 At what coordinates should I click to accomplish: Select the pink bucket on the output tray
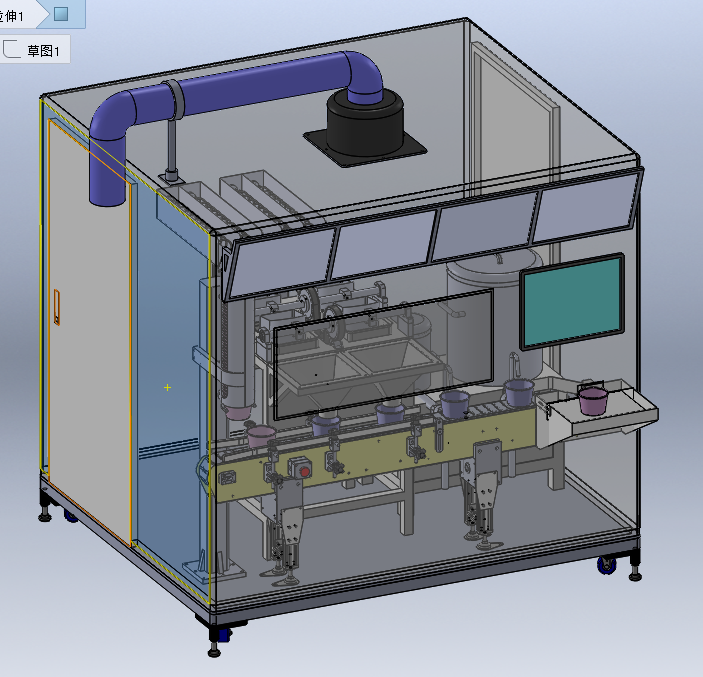[593, 401]
